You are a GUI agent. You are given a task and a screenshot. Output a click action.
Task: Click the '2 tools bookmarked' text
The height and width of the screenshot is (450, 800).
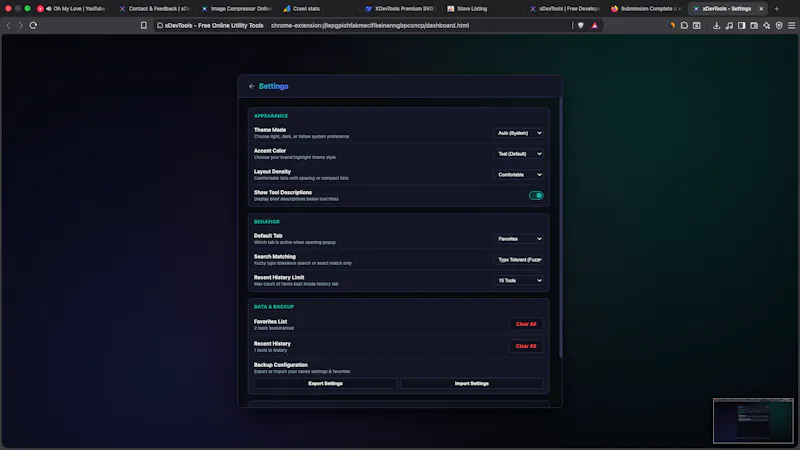(274, 328)
